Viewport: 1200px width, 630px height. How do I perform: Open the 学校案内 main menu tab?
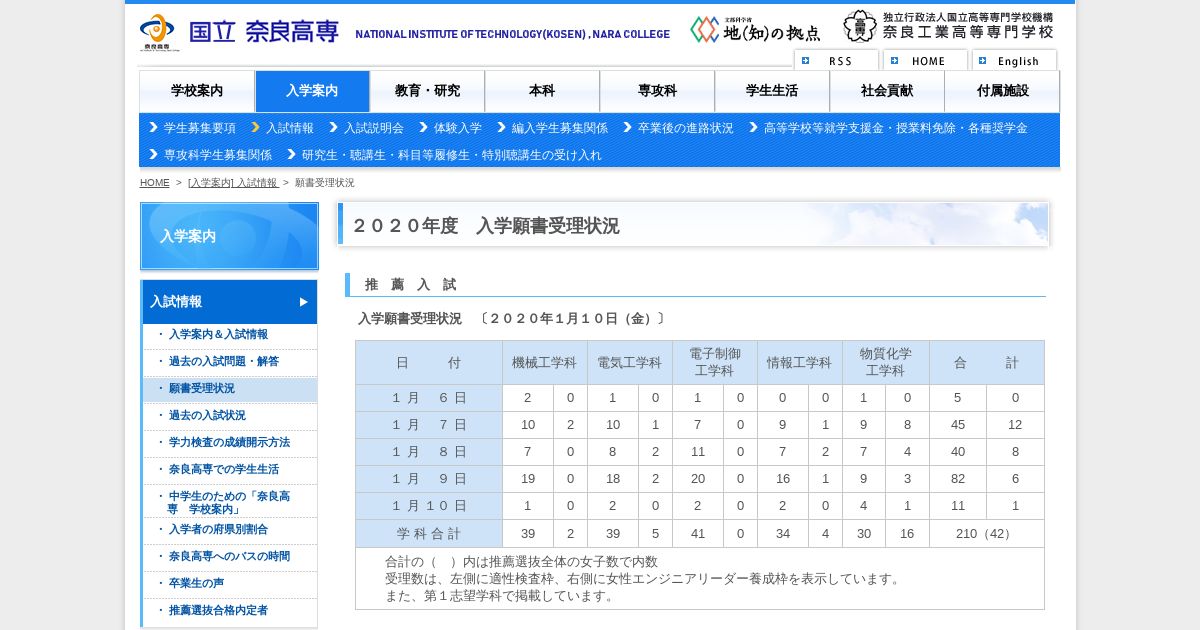coord(197,91)
